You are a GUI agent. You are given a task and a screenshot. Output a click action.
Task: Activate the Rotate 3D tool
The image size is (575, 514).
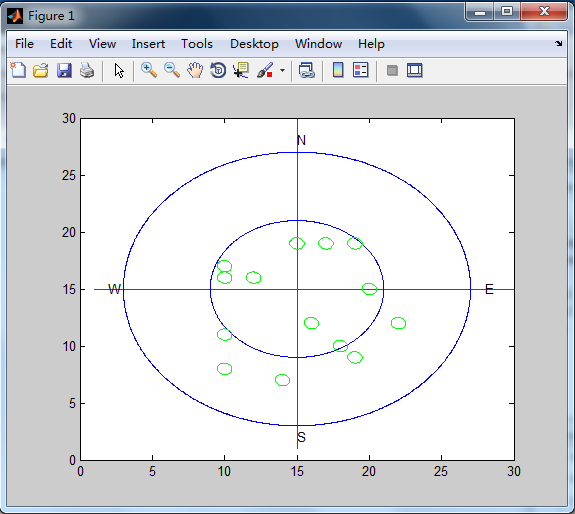pyautogui.click(x=218, y=70)
